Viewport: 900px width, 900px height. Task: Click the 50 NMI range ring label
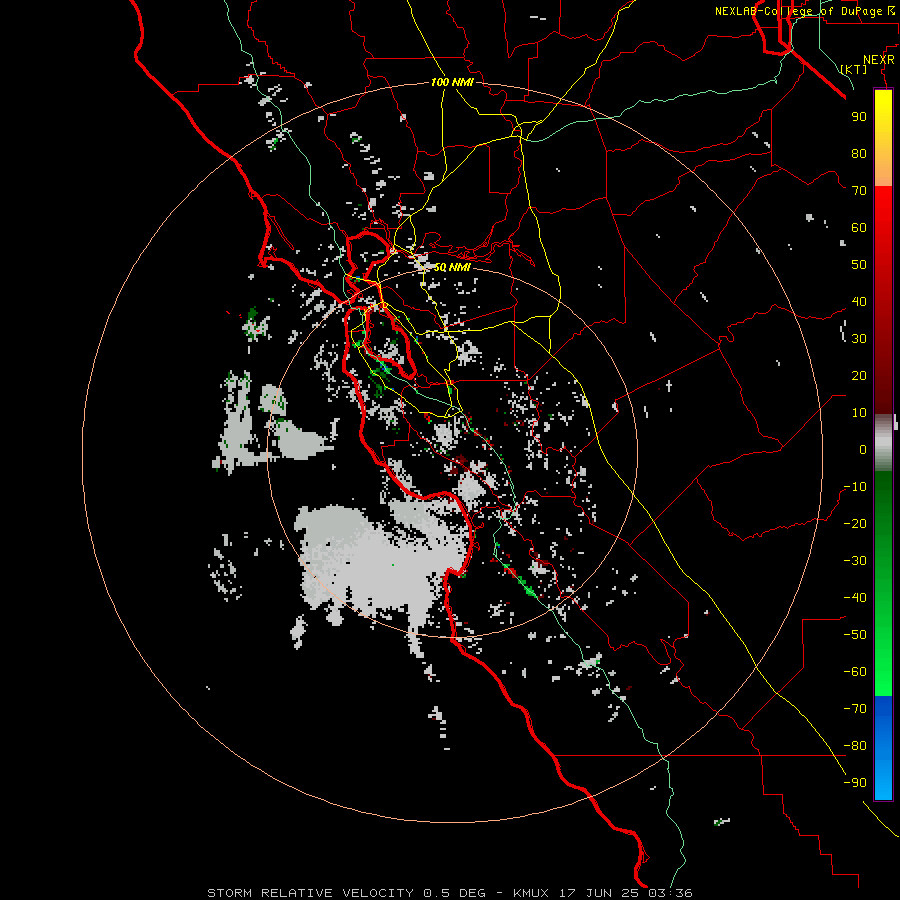point(452,267)
